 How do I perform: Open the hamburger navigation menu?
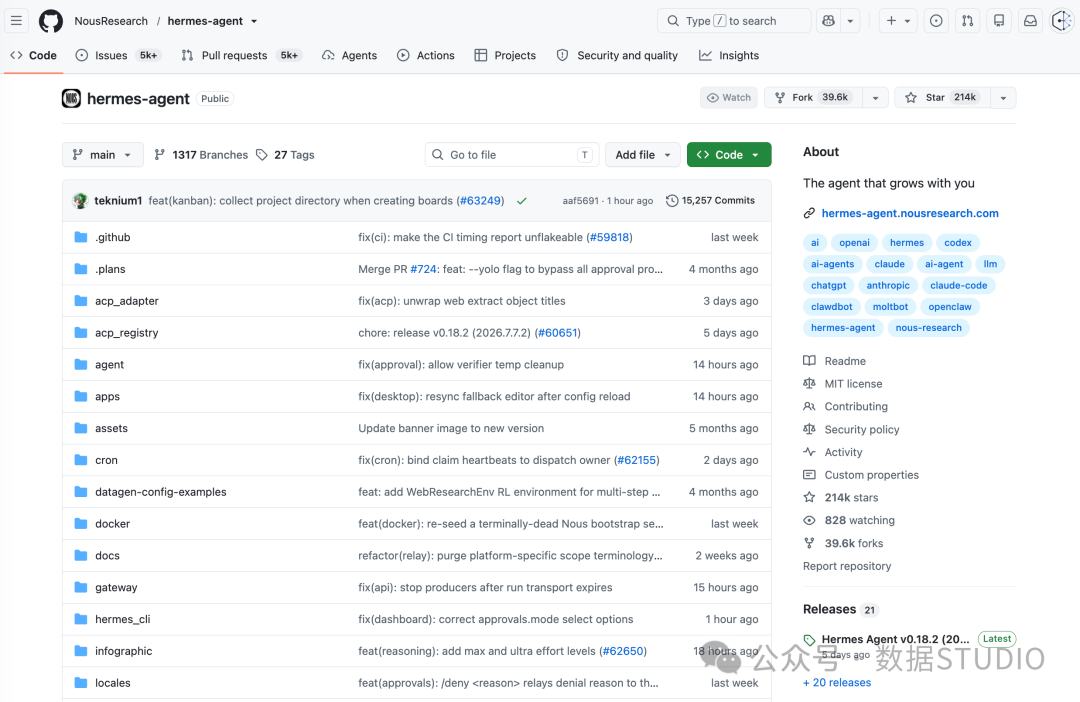[x=17, y=21]
